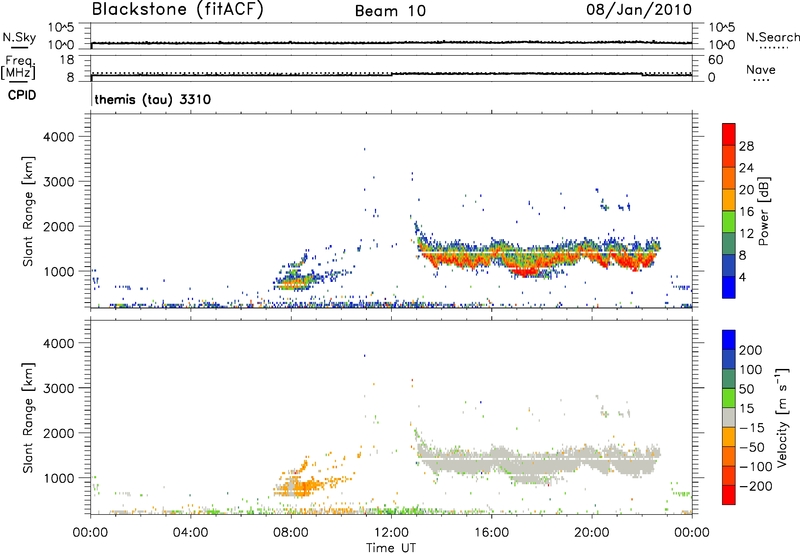Click the '200' tick on the velocity scale

click(x=751, y=350)
